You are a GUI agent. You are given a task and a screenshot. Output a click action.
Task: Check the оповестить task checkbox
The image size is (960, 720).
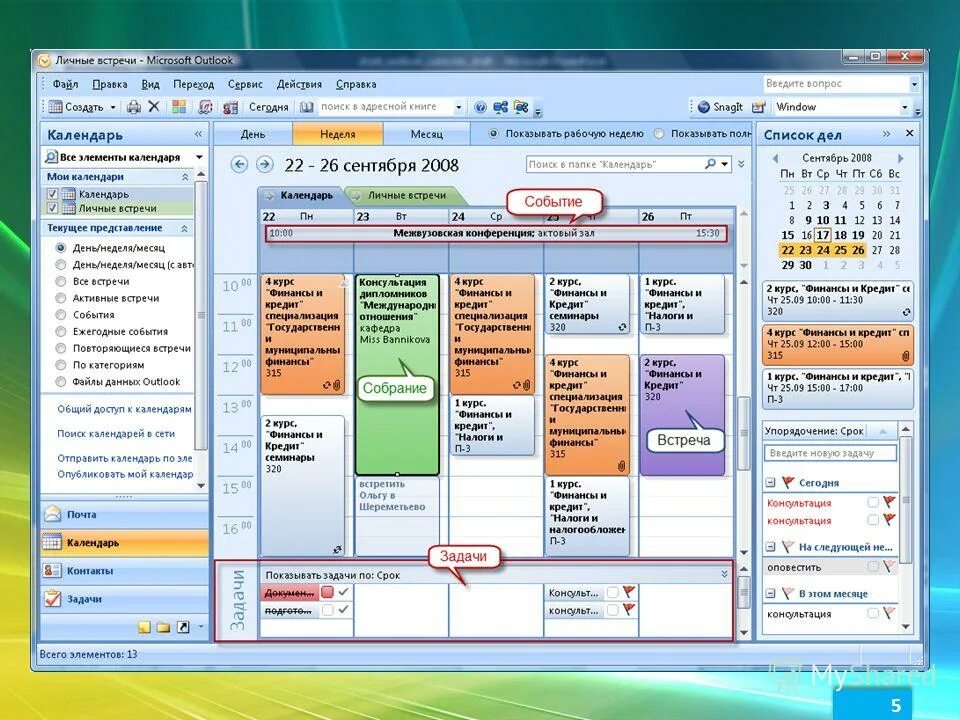(x=873, y=567)
